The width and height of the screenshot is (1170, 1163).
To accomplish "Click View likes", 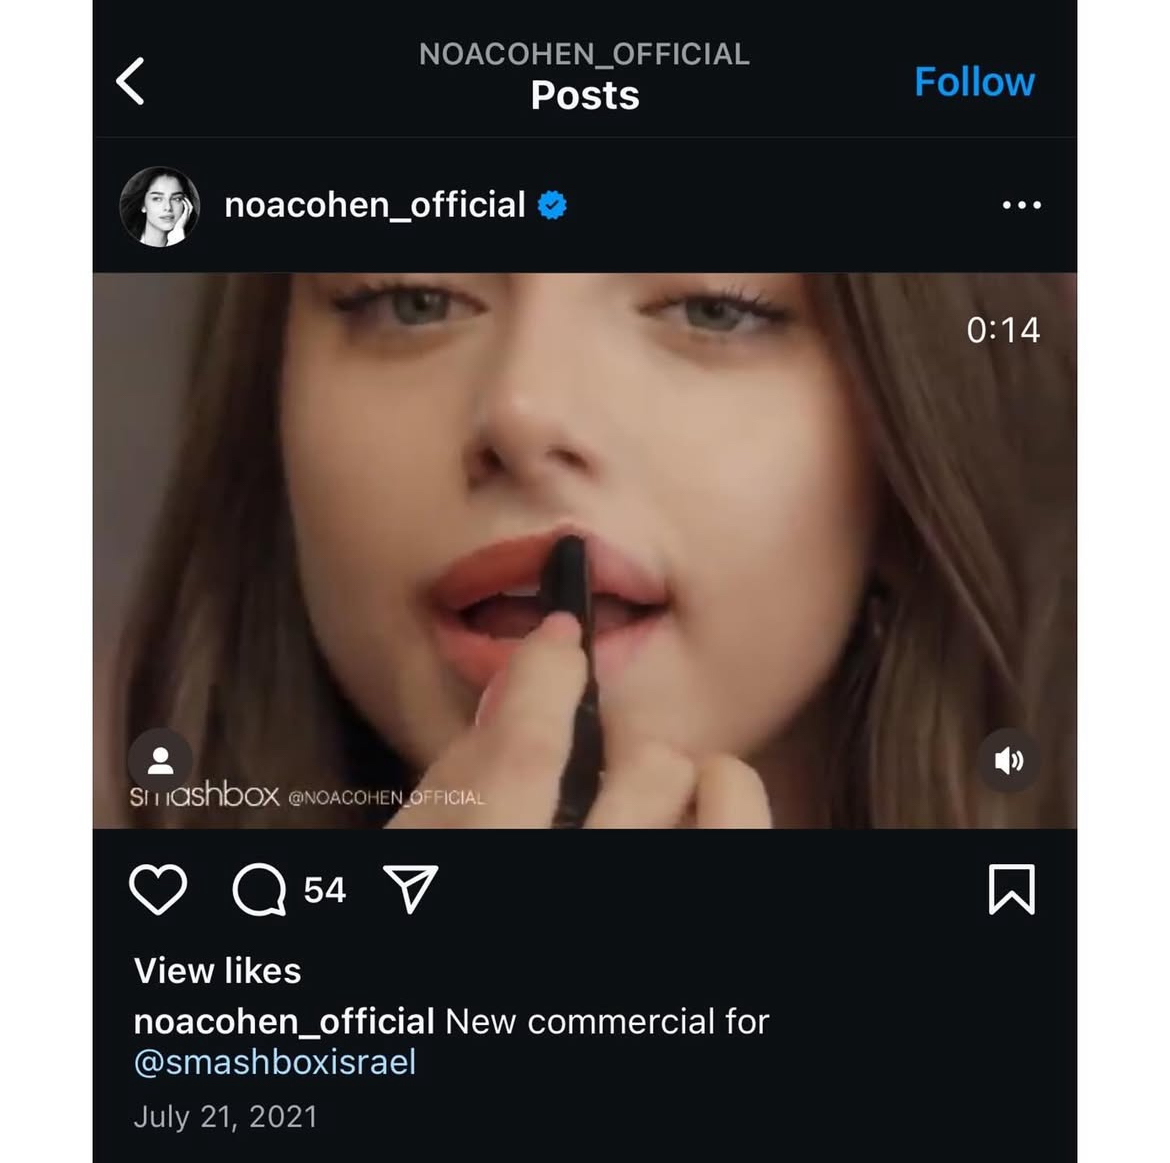I will pos(217,971).
